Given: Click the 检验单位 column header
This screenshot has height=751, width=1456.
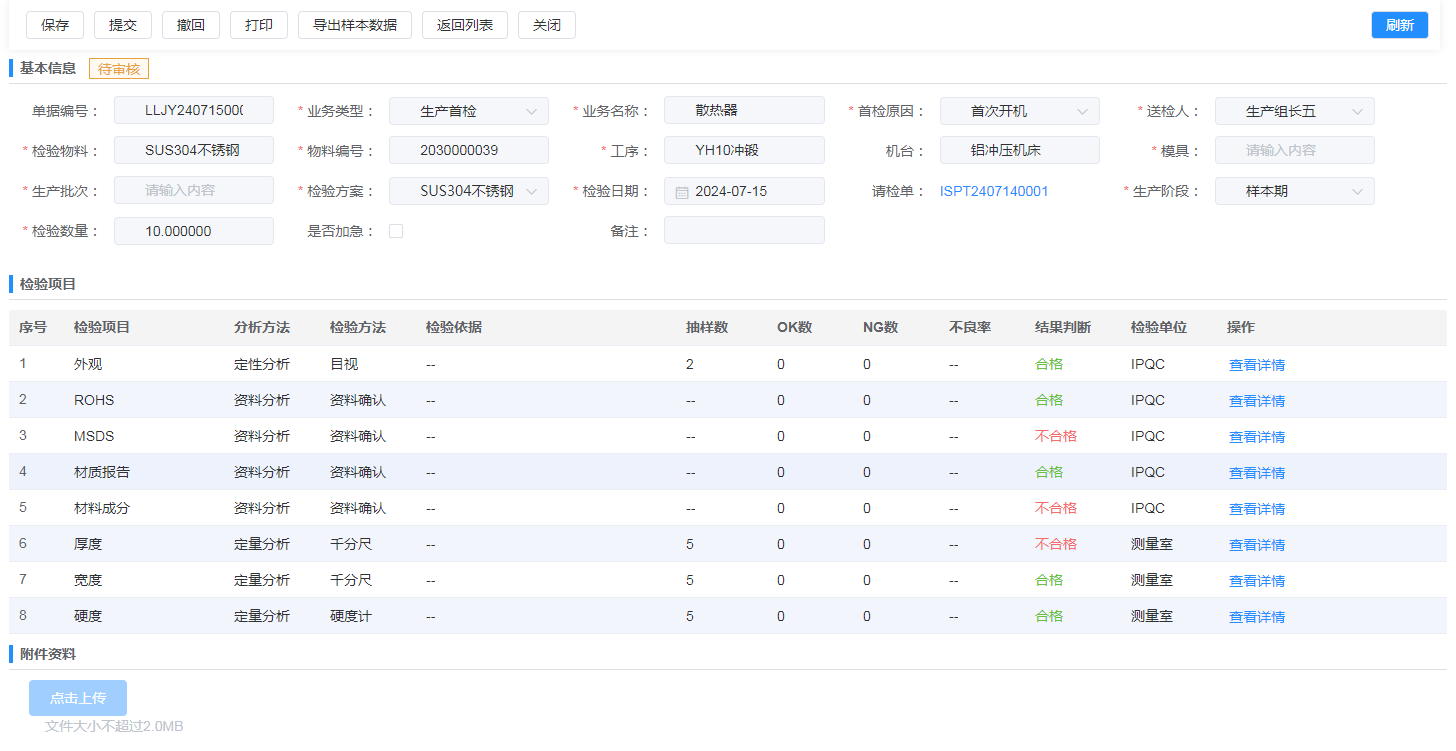Looking at the screenshot, I should click(1159, 327).
